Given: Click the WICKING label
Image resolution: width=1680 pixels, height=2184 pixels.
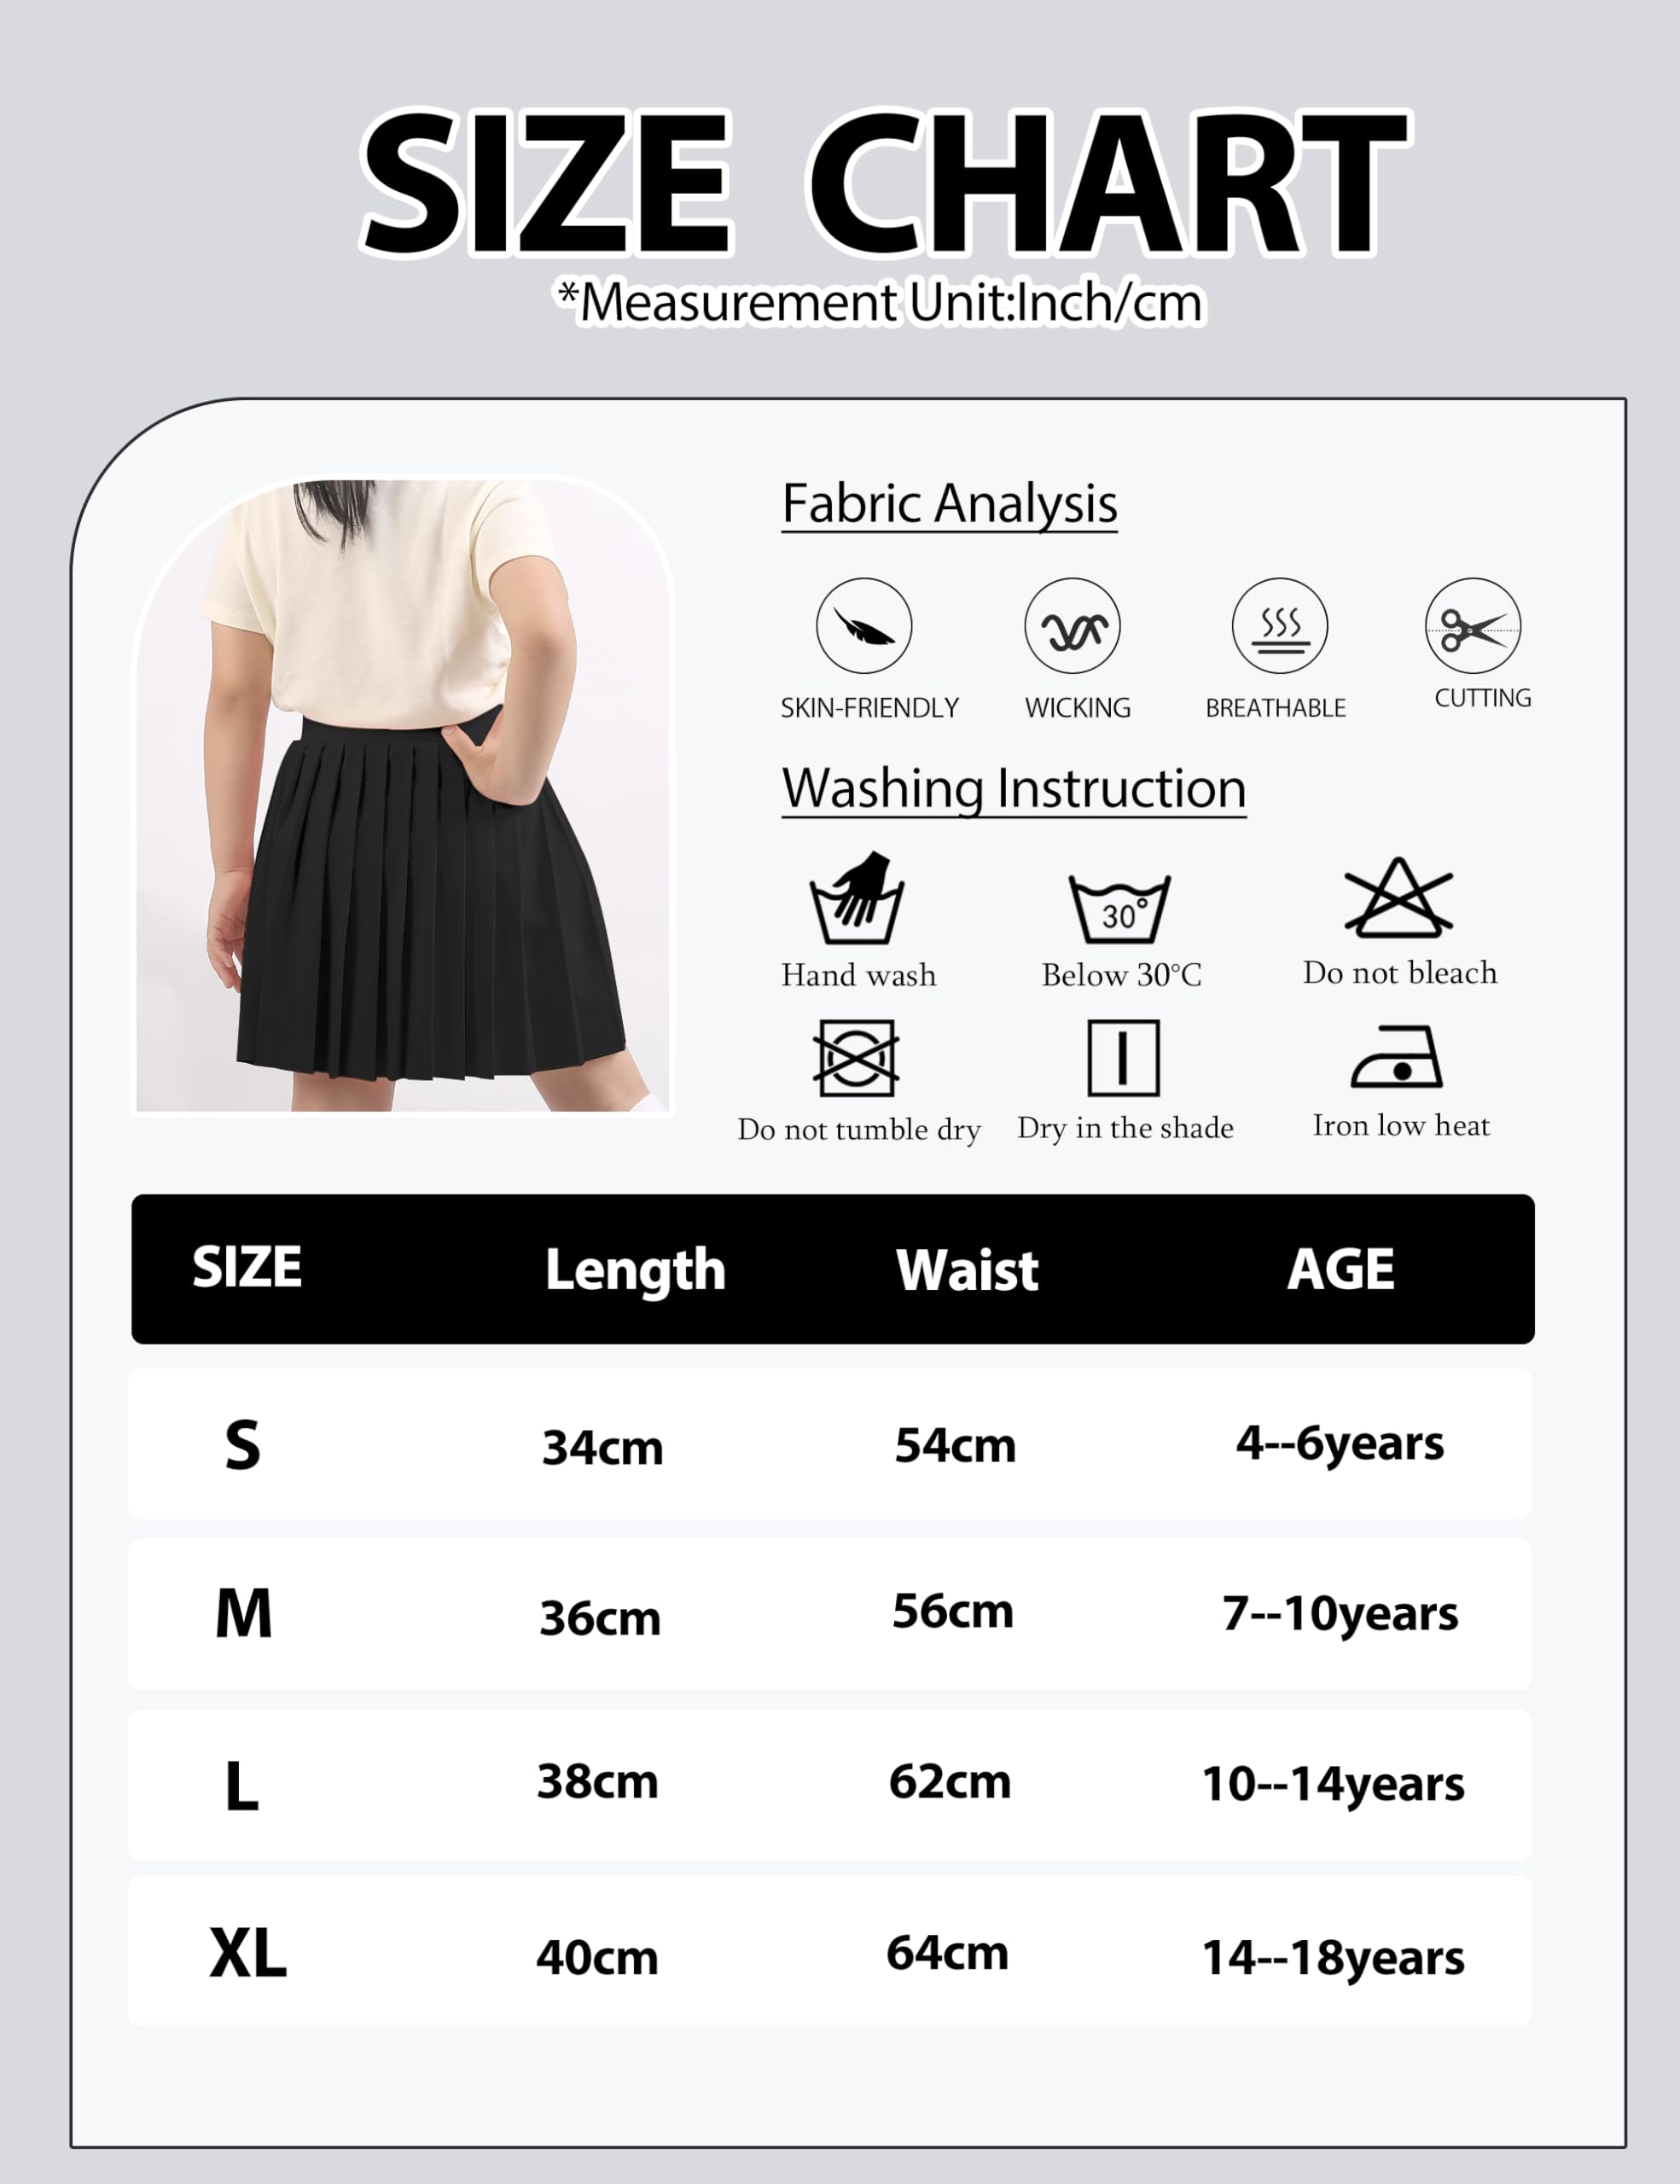Looking at the screenshot, I should pyautogui.click(x=1077, y=708).
